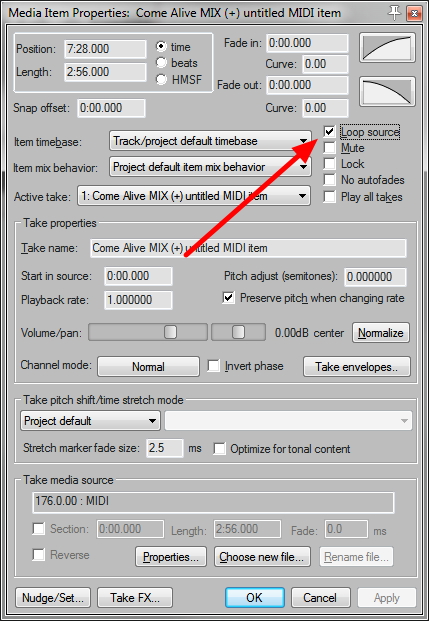This screenshot has width=429, height=621.
Task: Click the Playback rate field
Action: [x=138, y=300]
